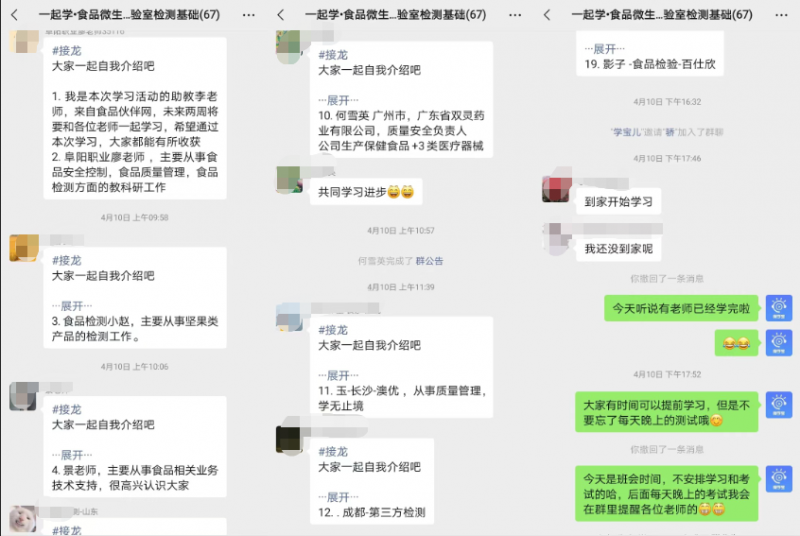The image size is (800, 536).
Task: Expand the message listing 11. 玉-长沙-澳优
Action: (x=338, y=376)
